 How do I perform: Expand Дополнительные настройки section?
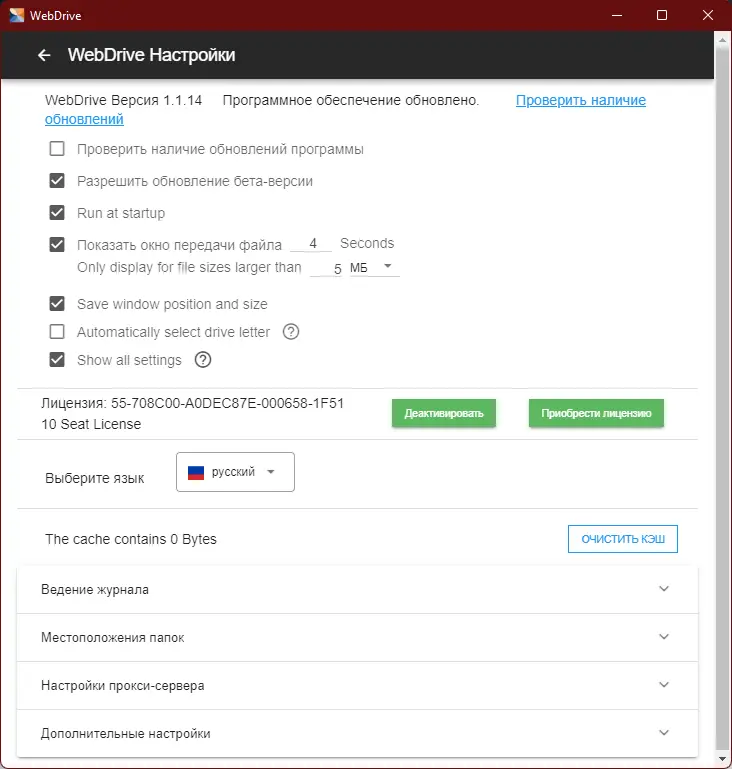tap(357, 733)
